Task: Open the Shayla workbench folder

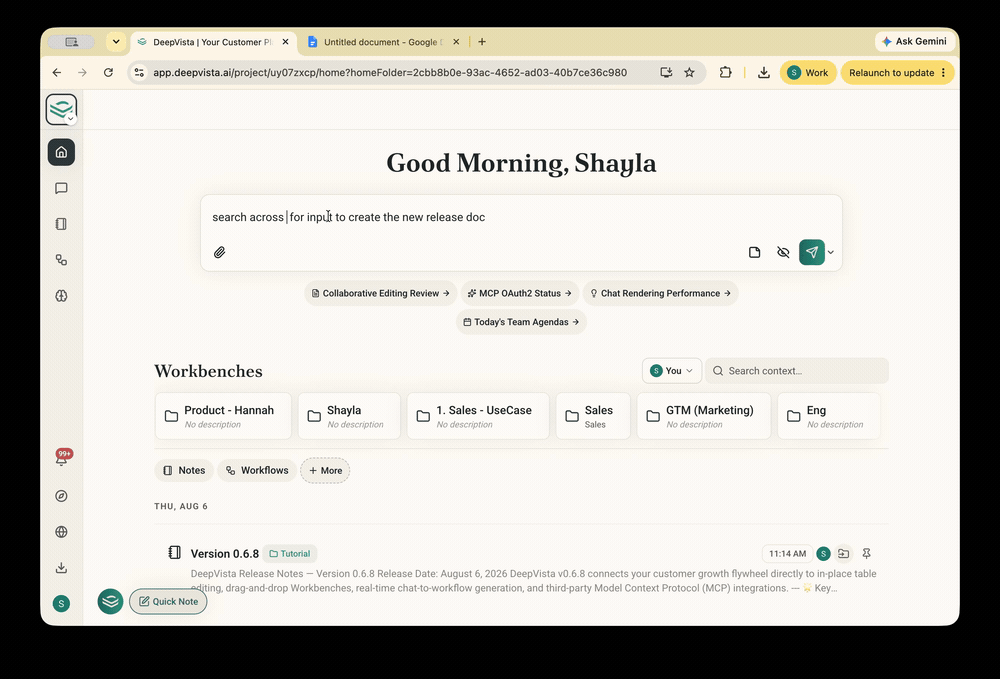Action: (x=349, y=416)
